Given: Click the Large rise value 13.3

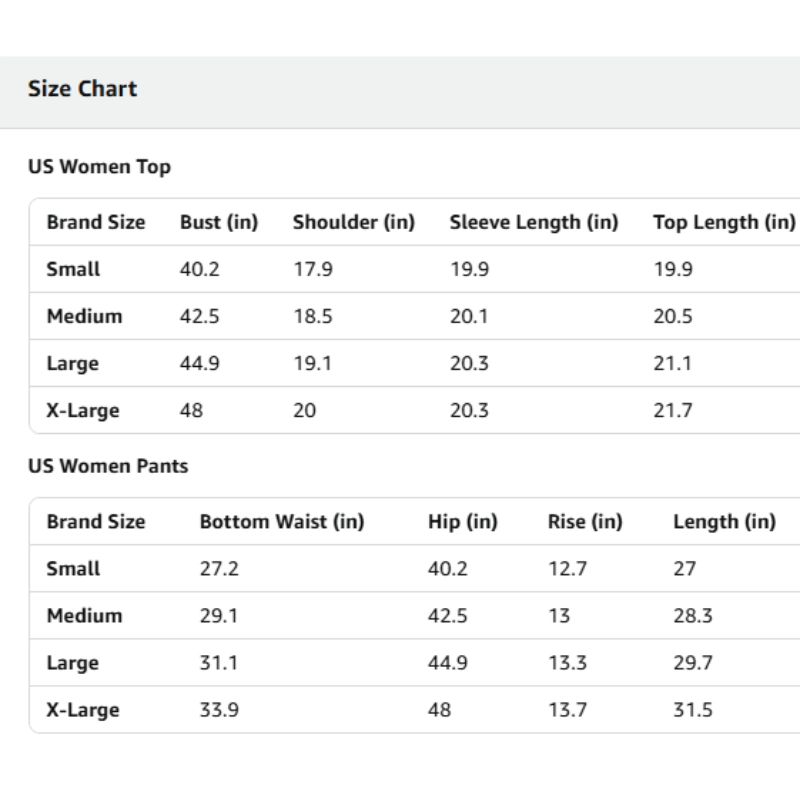Looking at the screenshot, I should [x=567, y=663].
